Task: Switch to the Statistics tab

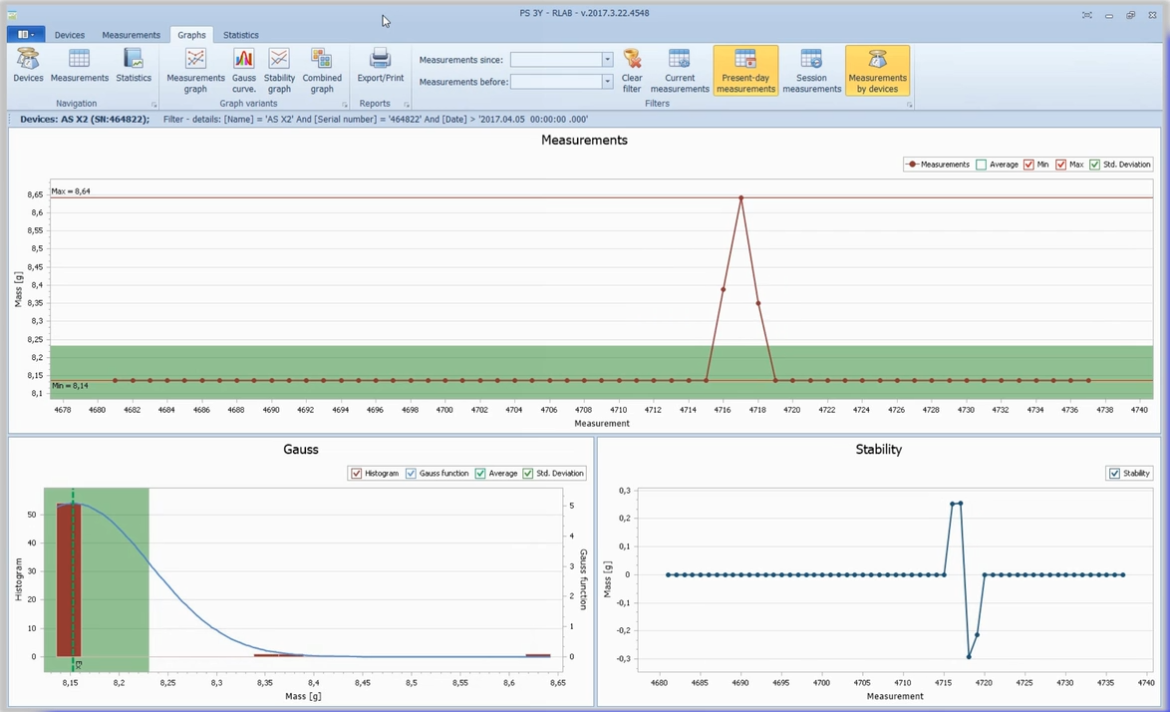Action: coord(240,35)
